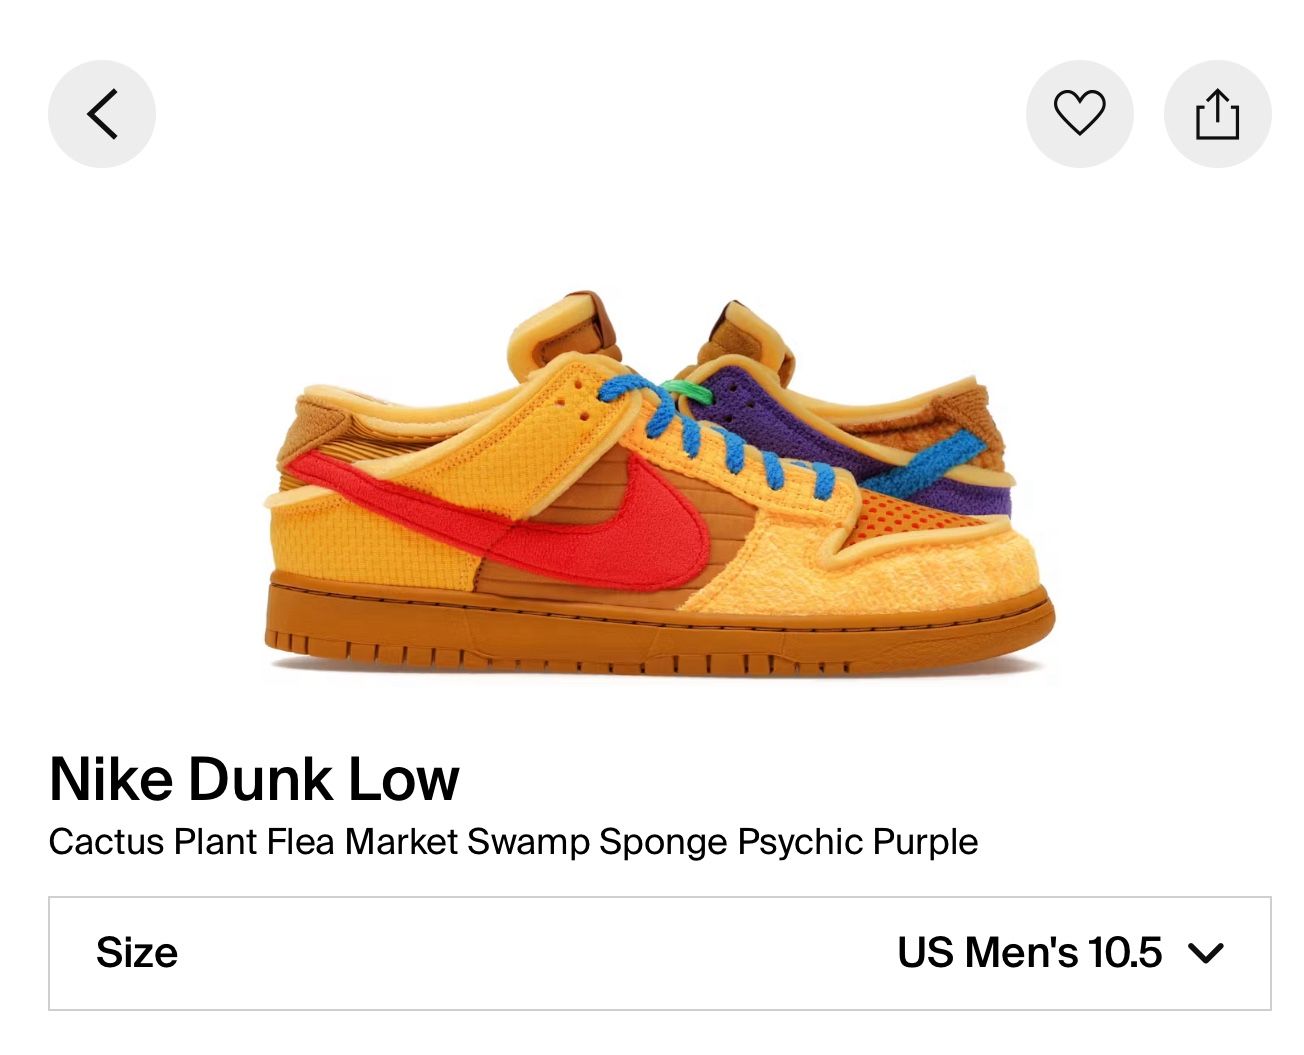
Task: Toggle the heart wishlist button on
Action: pyautogui.click(x=1079, y=114)
